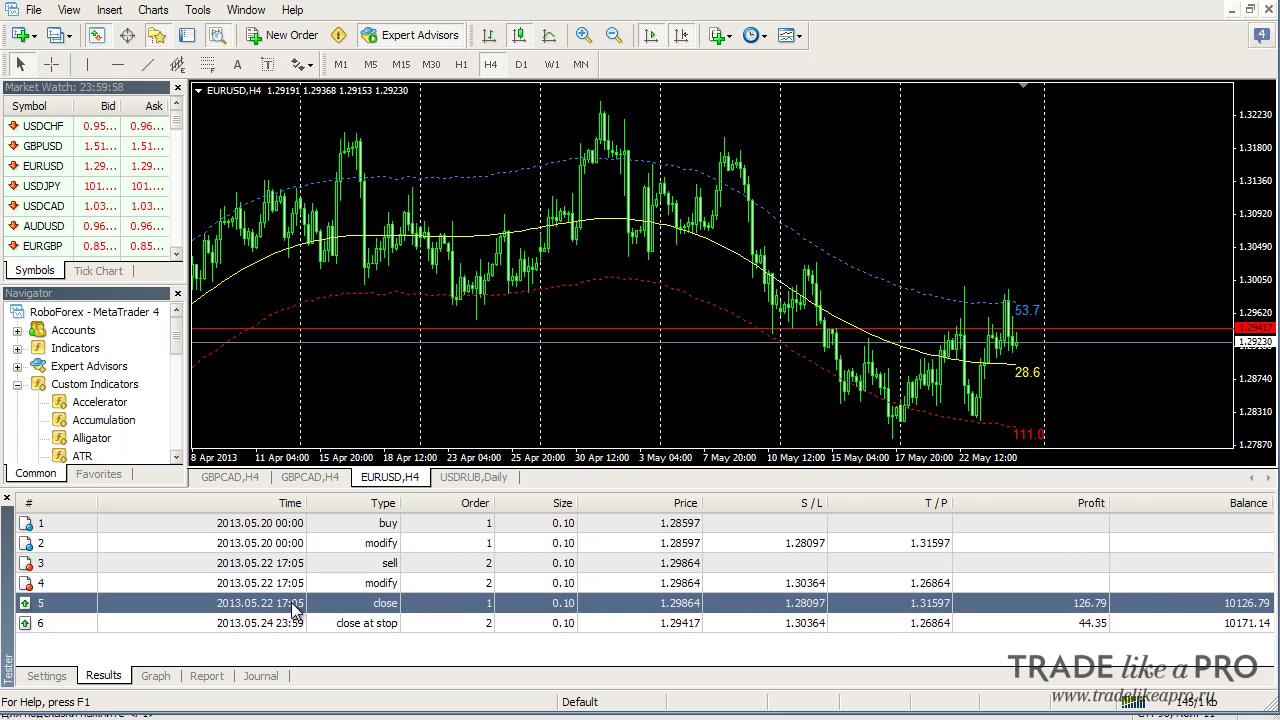
Task: Open the Graph tab in Tester
Action: (x=156, y=676)
